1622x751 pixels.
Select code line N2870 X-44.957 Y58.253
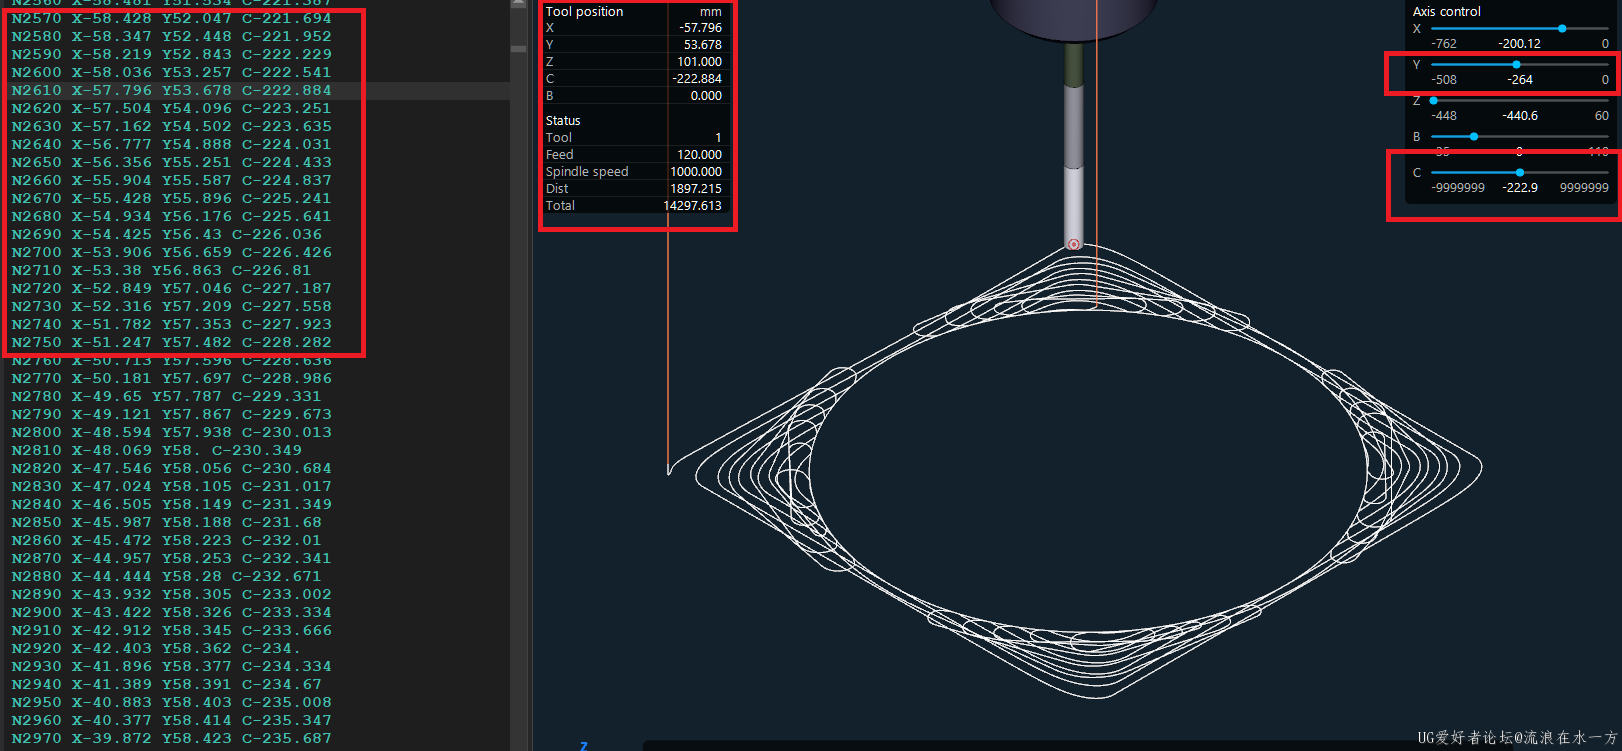tap(171, 558)
